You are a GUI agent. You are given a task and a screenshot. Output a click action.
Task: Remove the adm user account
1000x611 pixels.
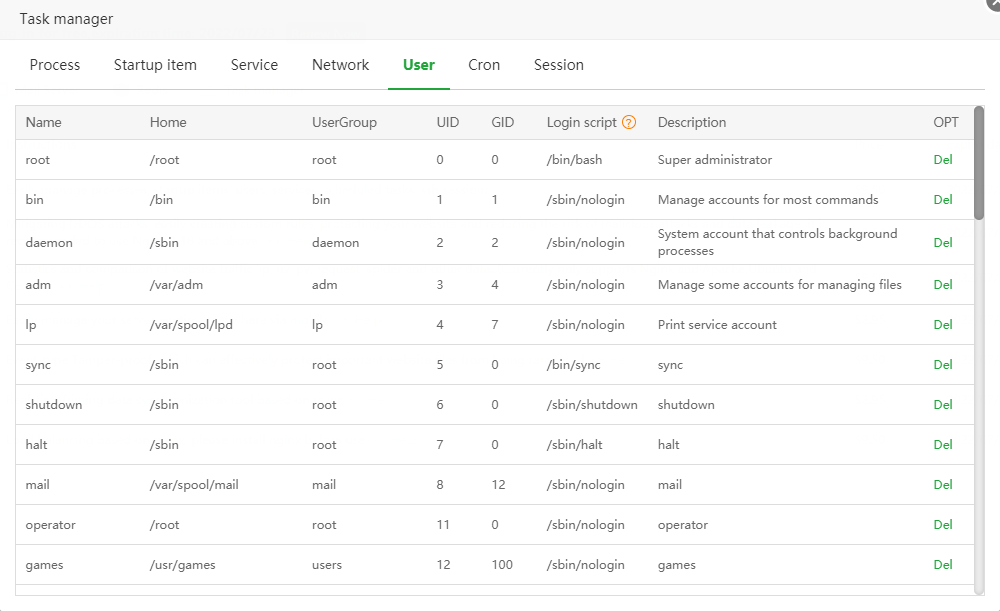[942, 285]
